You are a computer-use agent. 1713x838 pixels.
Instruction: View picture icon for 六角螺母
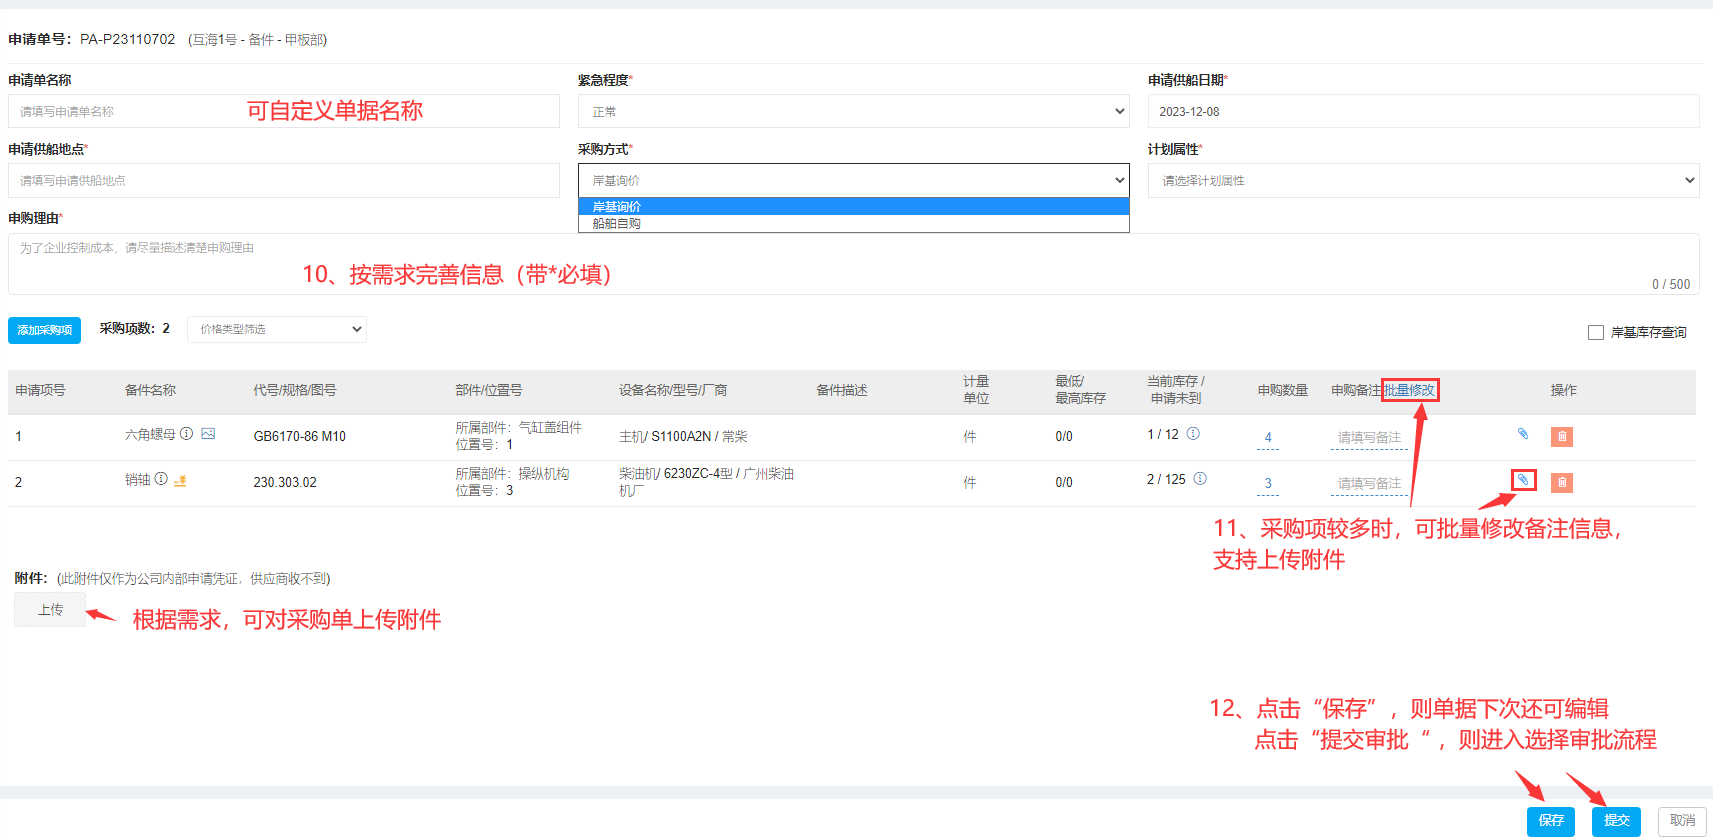click(208, 434)
